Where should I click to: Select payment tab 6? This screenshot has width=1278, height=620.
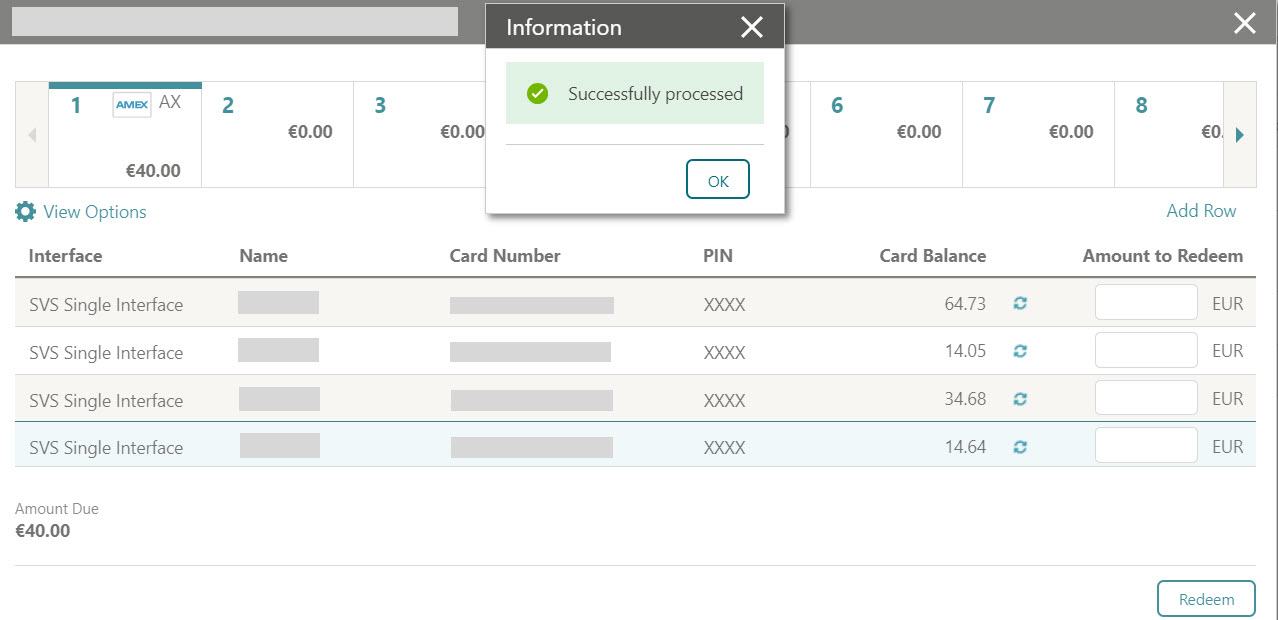click(886, 133)
